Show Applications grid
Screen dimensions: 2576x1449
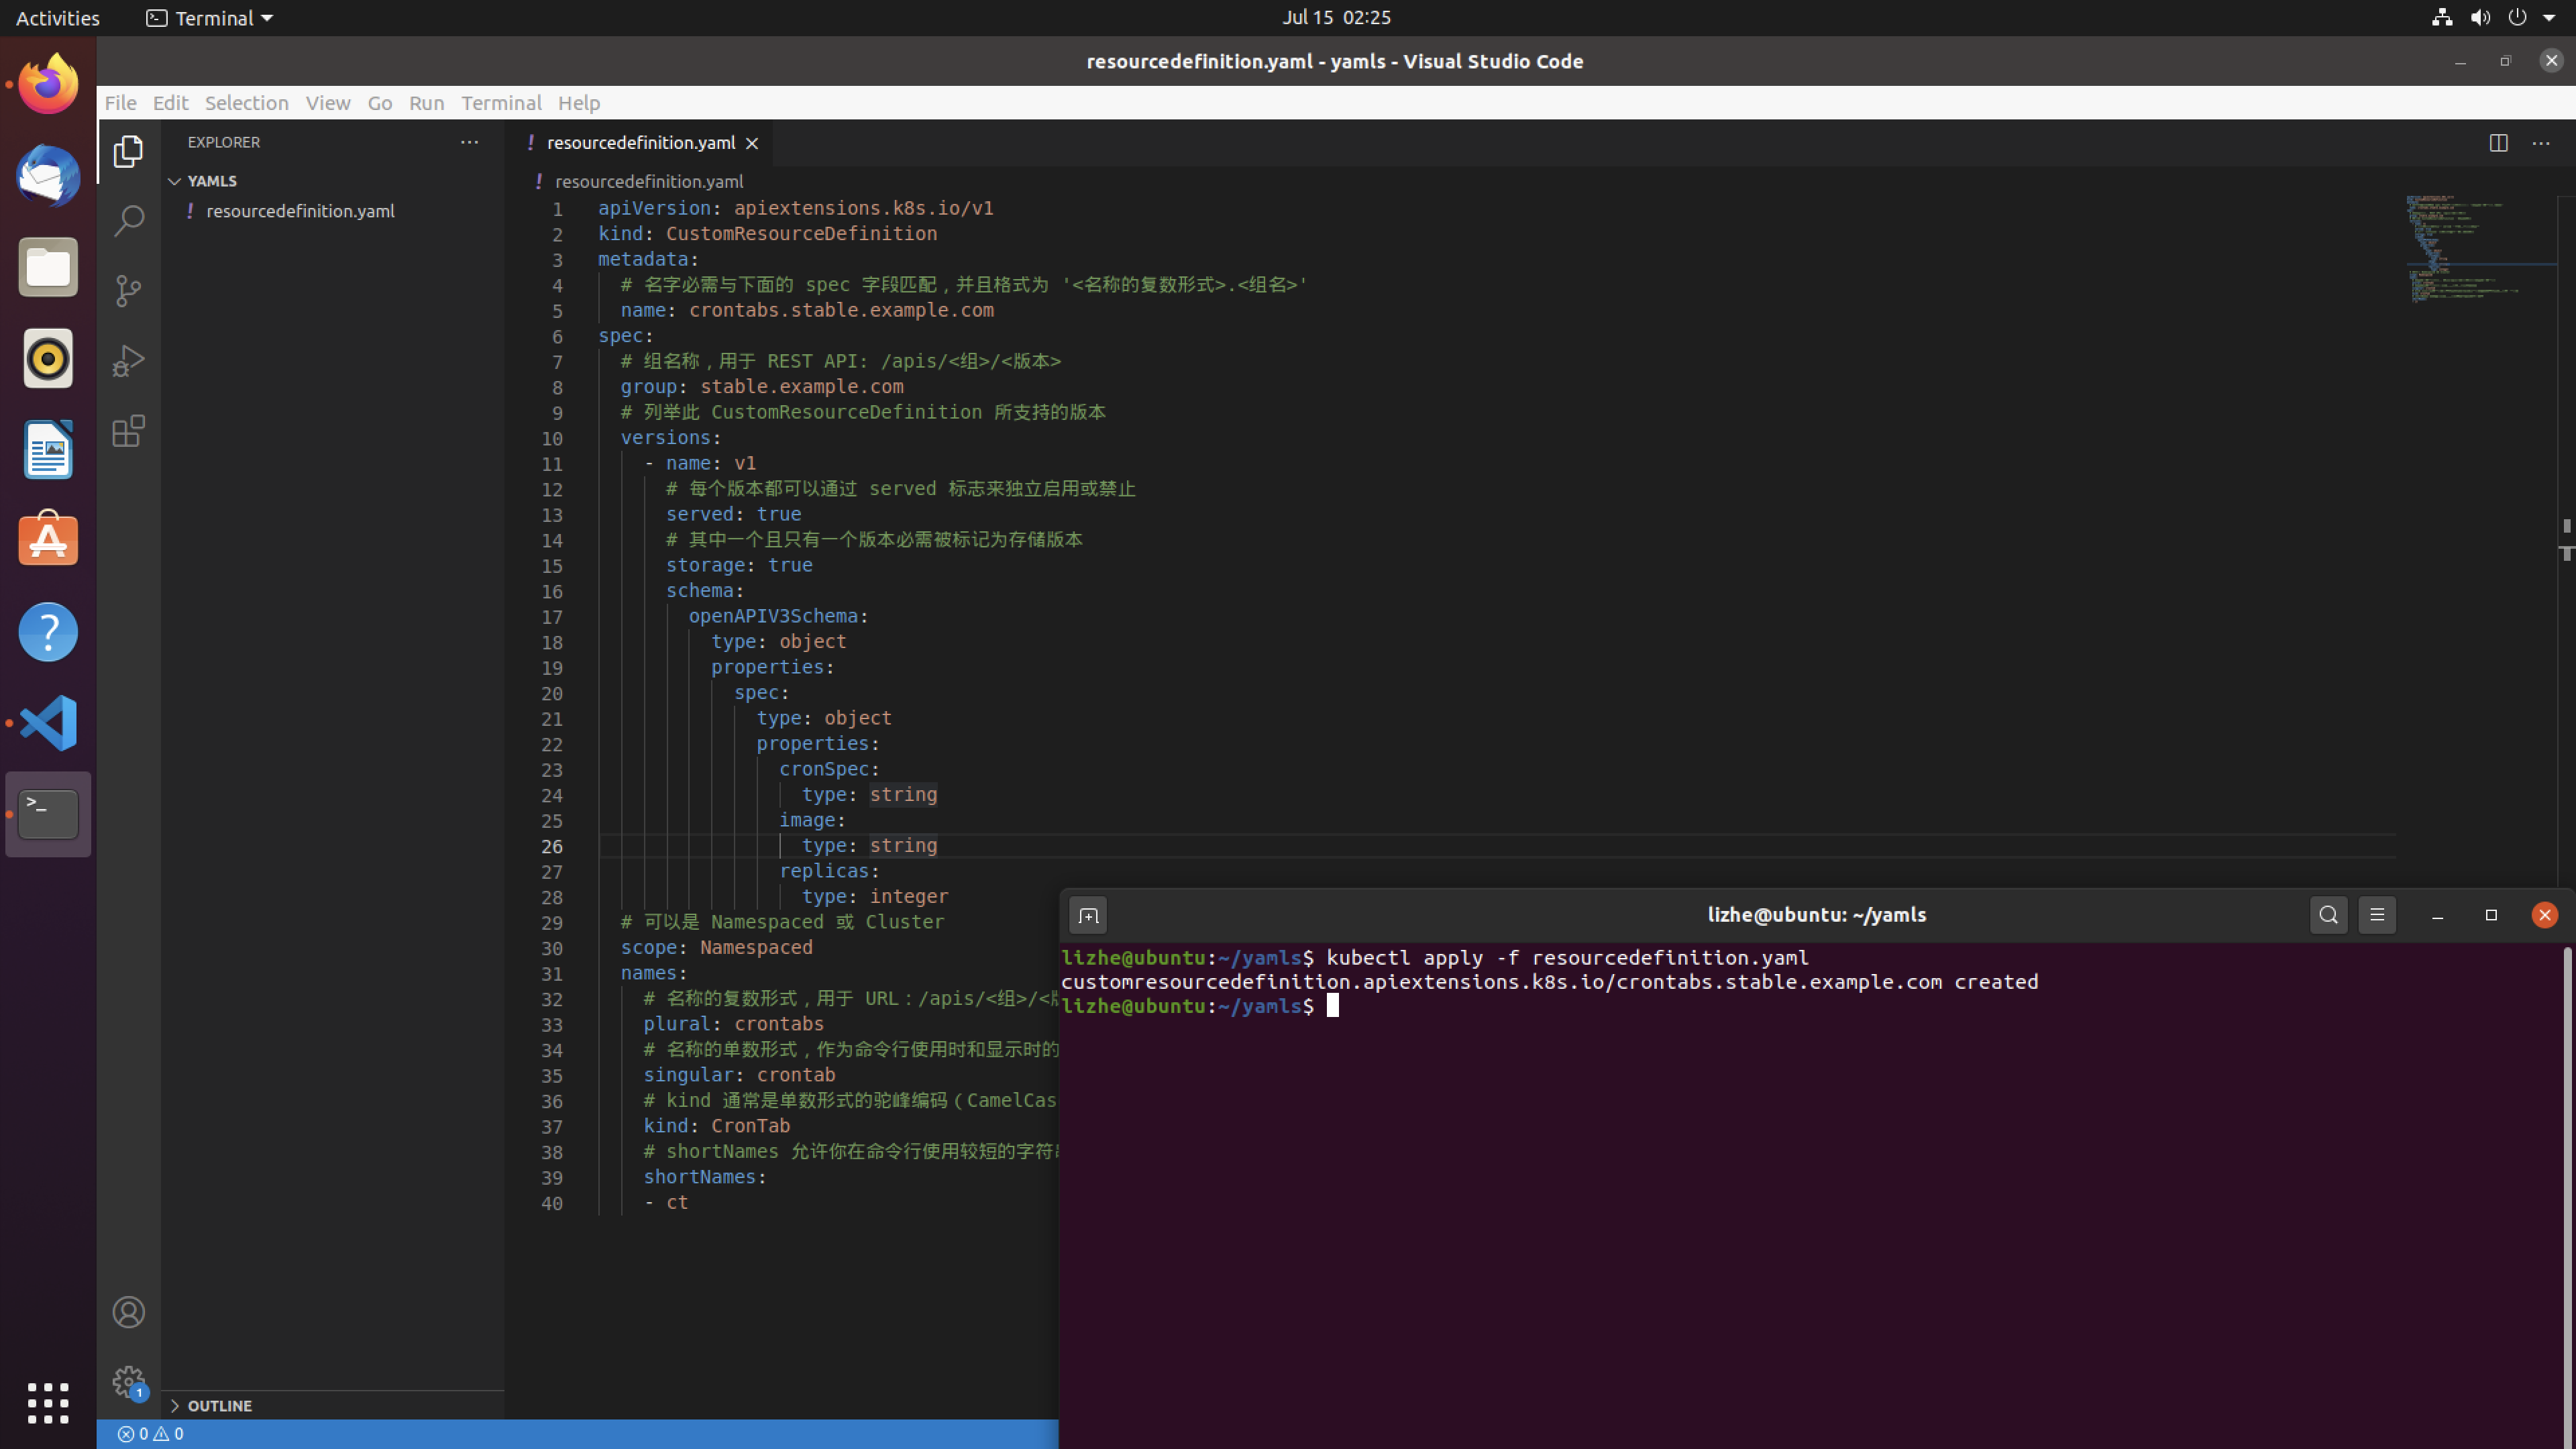pyautogui.click(x=48, y=1403)
